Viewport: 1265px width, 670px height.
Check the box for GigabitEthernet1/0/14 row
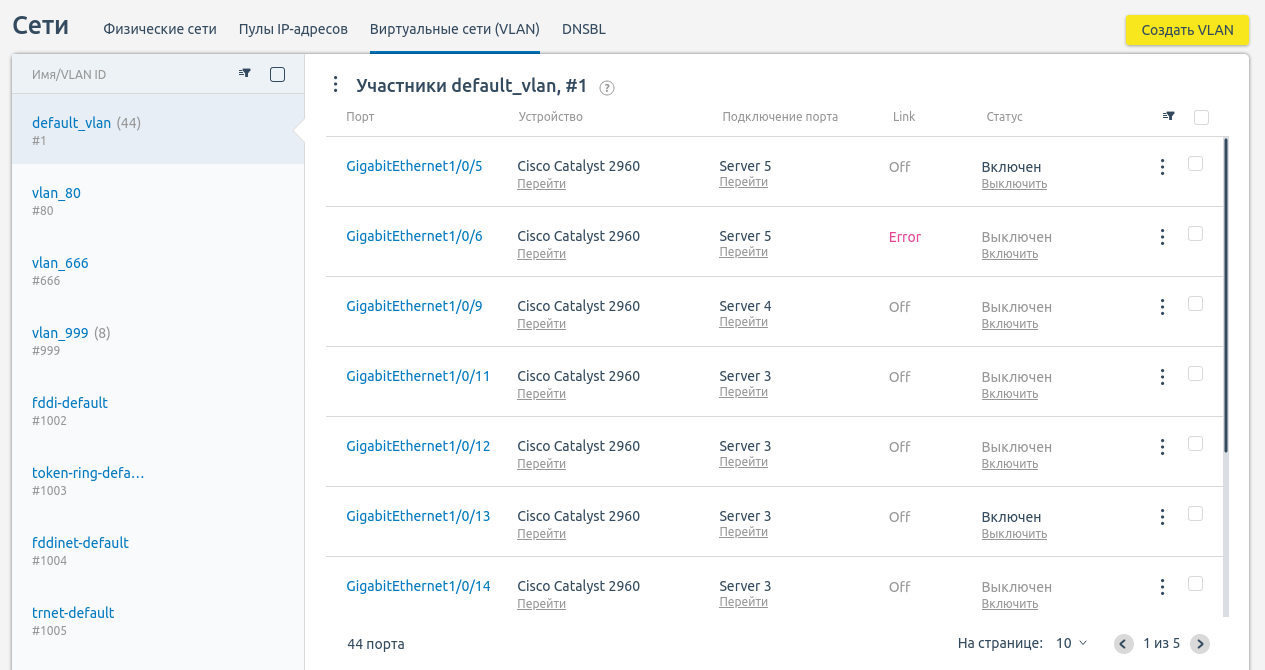click(1195, 584)
